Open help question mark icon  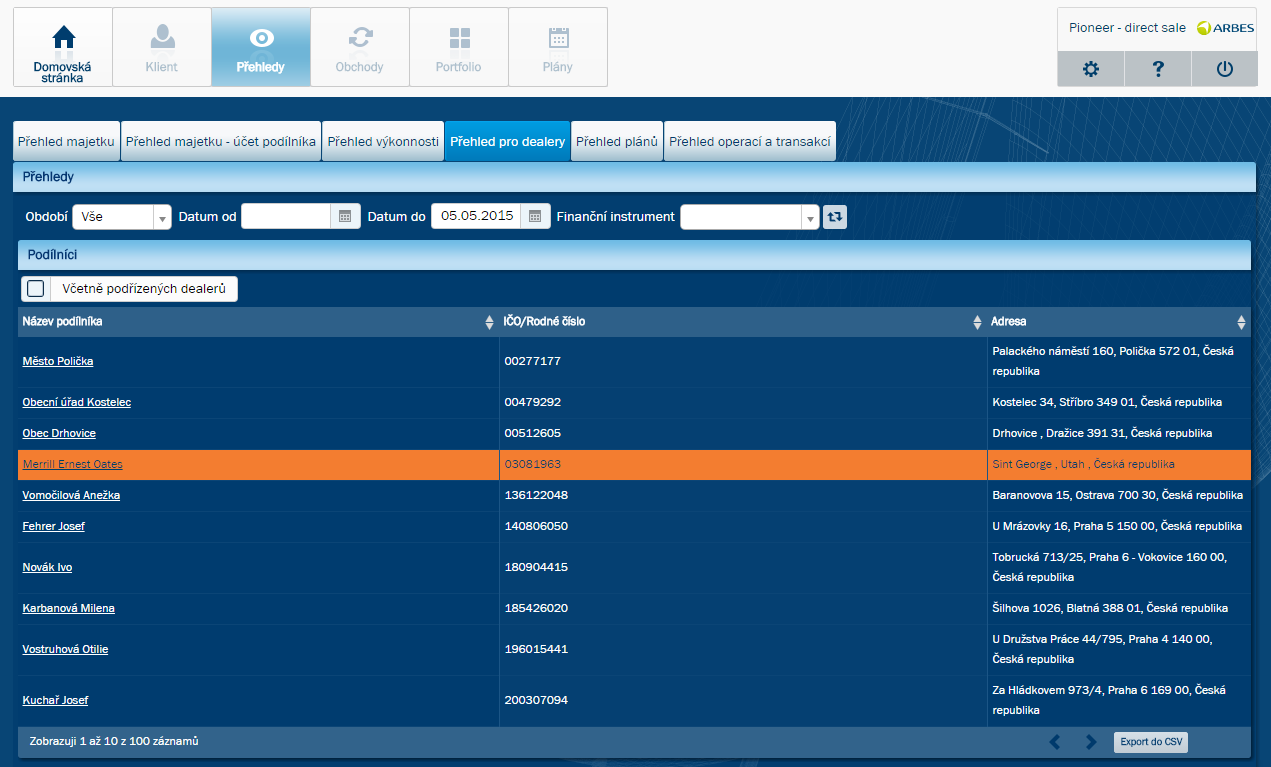coord(1158,69)
